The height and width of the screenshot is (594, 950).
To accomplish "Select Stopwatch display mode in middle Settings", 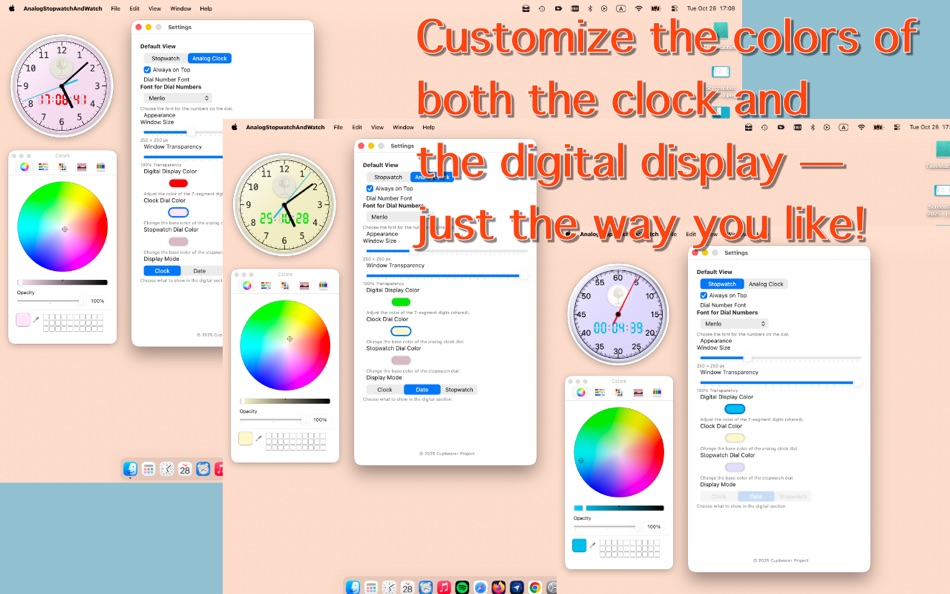I will pyautogui.click(x=461, y=387).
